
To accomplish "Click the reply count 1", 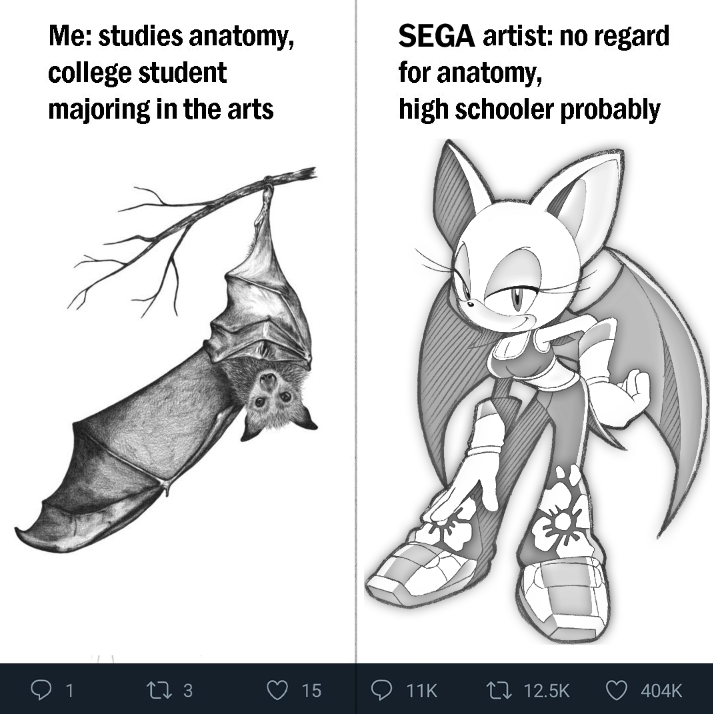I will 69,690.
